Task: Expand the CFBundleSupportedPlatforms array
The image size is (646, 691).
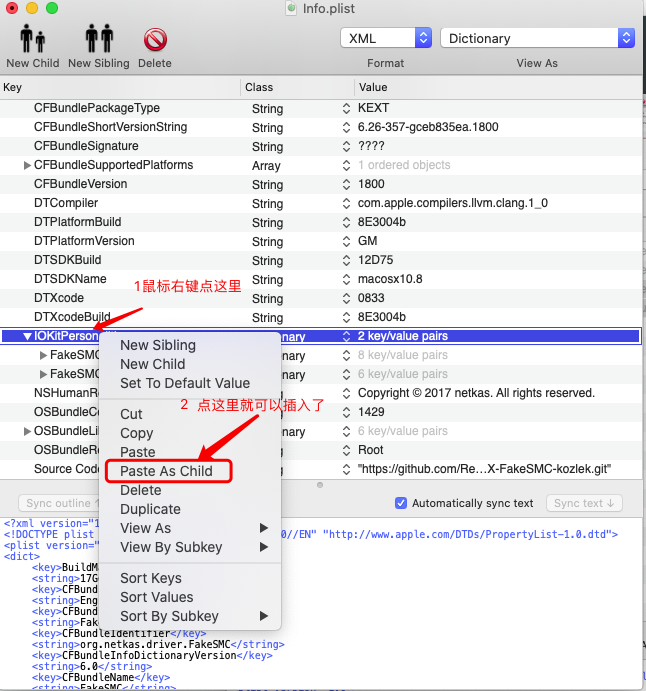Action: pos(27,165)
